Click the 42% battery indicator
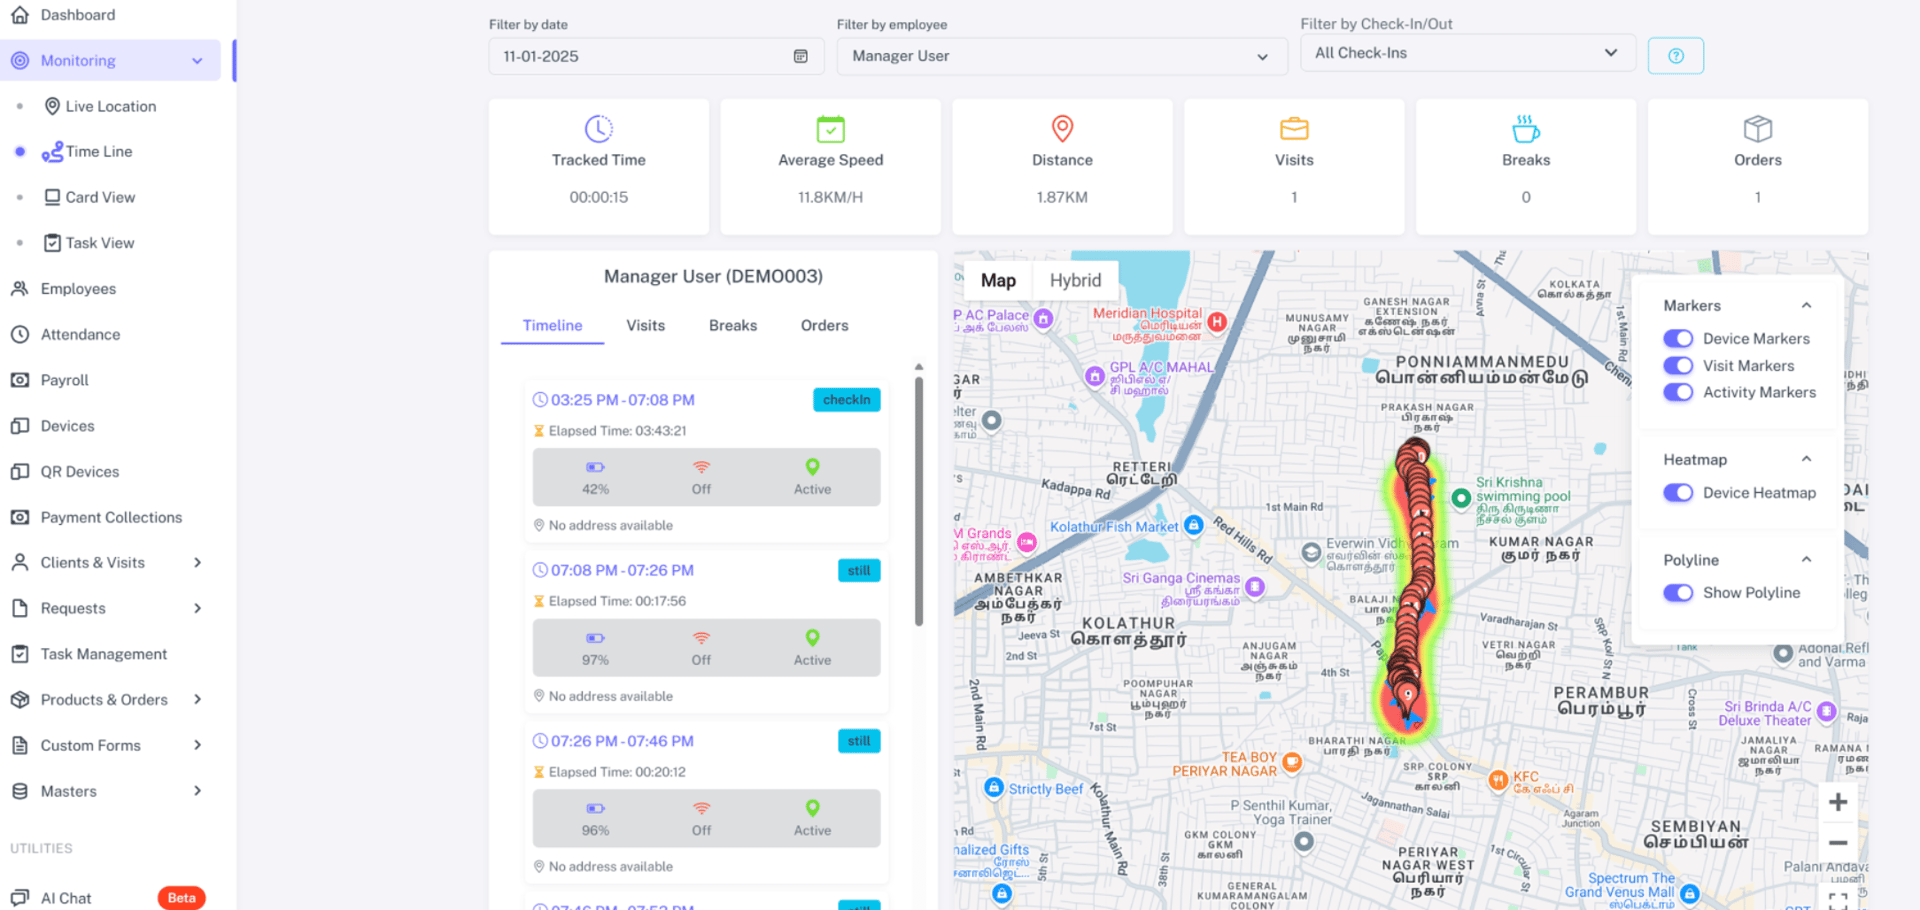Image resolution: width=1920 pixels, height=910 pixels. [x=595, y=478]
